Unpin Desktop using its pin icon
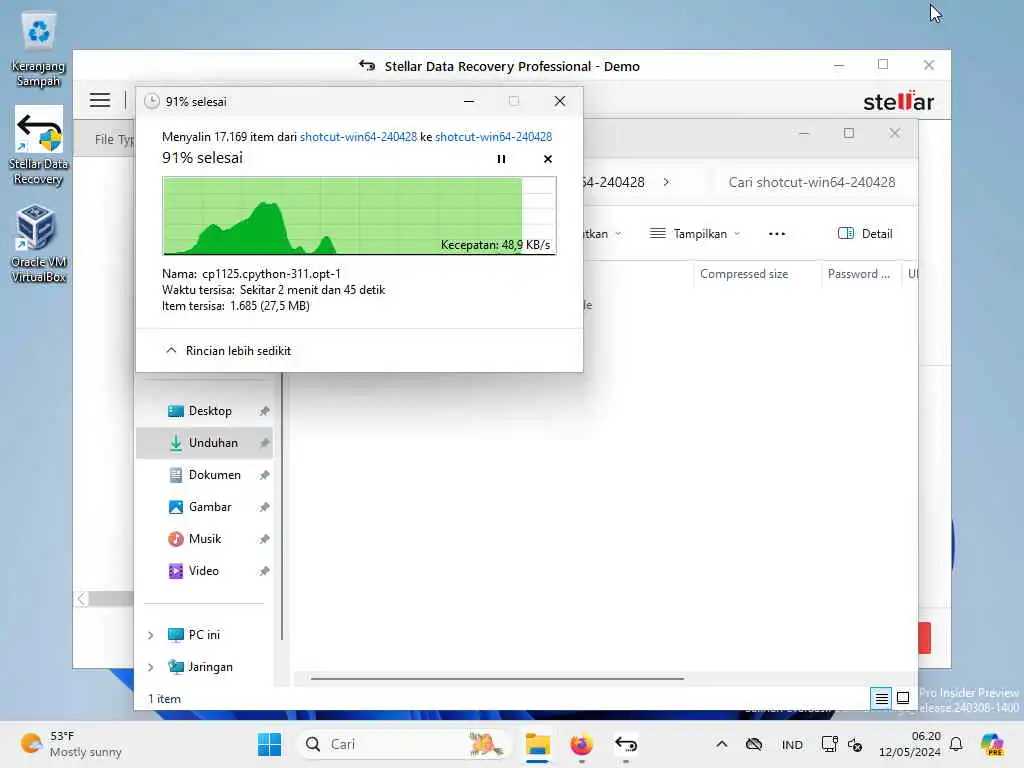 point(264,411)
